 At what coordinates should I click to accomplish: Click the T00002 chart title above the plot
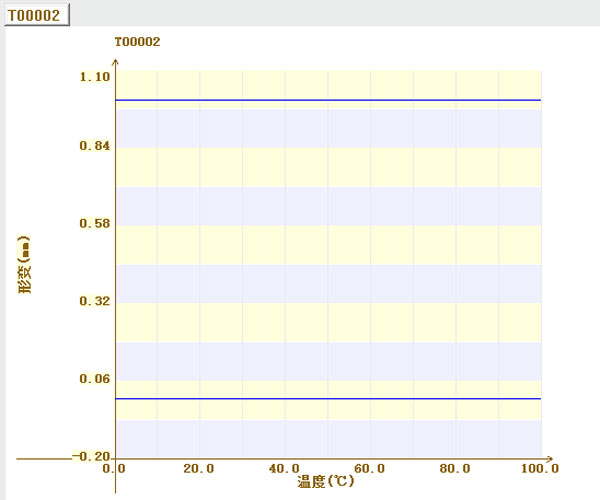click(x=138, y=42)
